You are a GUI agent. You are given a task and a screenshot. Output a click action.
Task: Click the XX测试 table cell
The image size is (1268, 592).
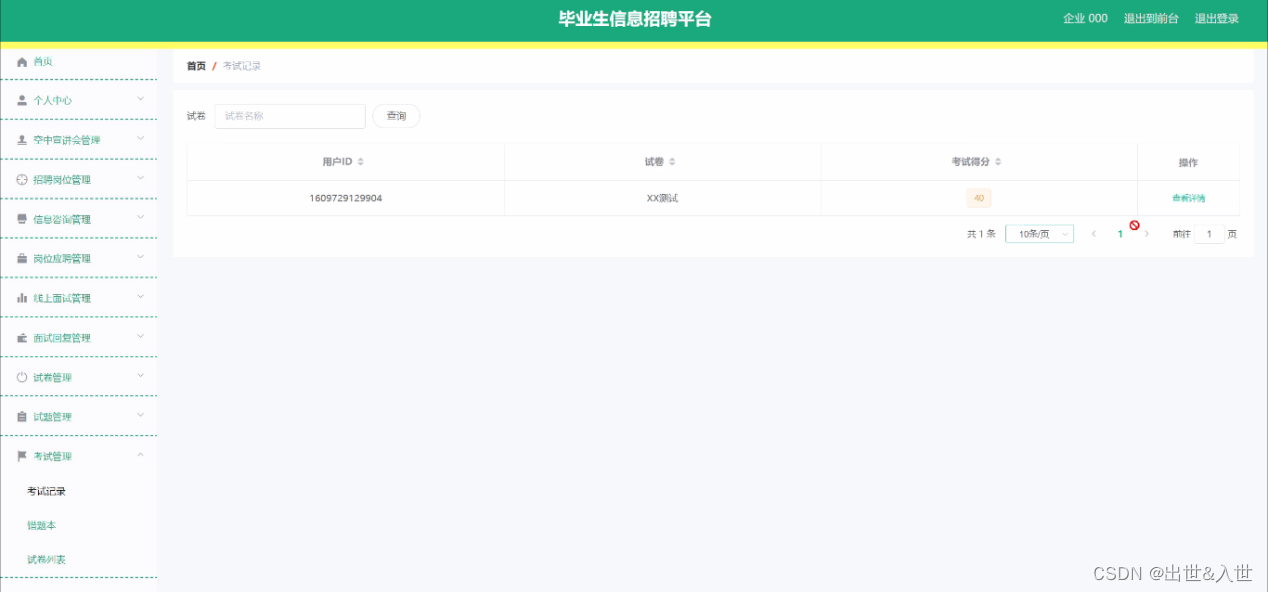[x=662, y=198]
